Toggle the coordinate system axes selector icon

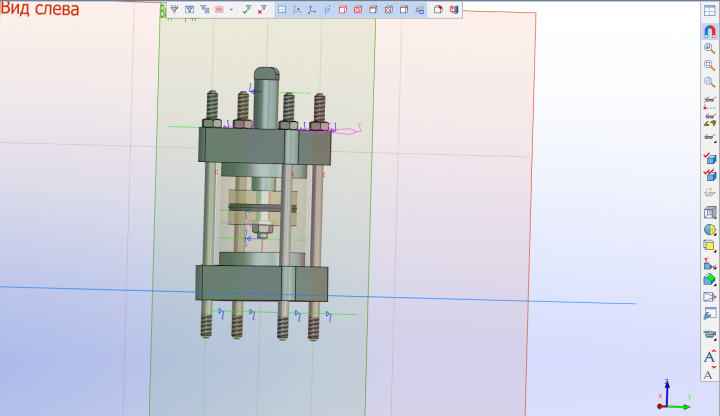tap(312, 9)
